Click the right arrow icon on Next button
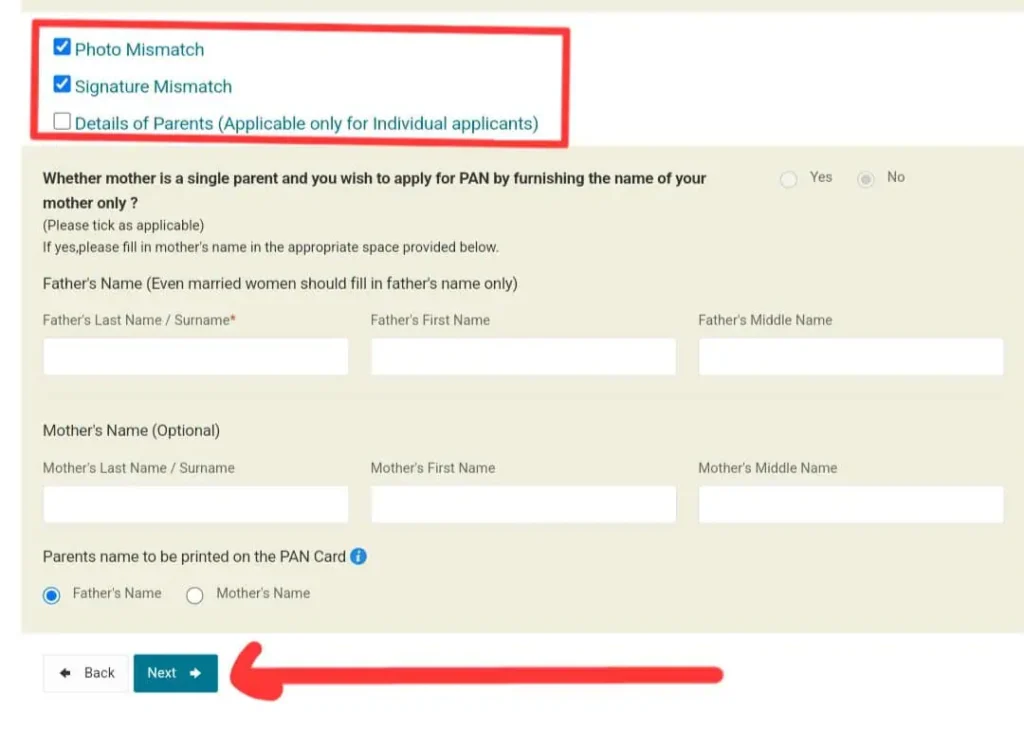 (195, 673)
